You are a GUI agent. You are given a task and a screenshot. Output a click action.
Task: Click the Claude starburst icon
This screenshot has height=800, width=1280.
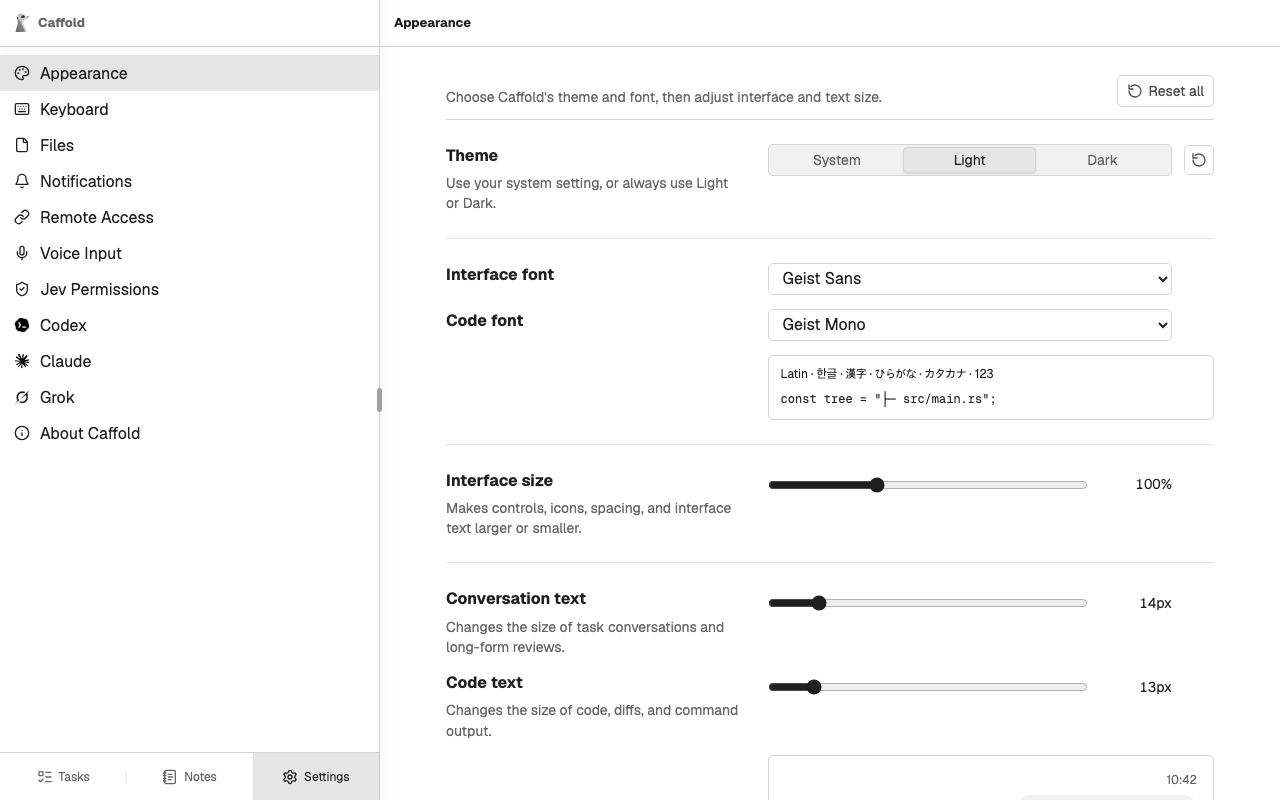click(x=22, y=361)
